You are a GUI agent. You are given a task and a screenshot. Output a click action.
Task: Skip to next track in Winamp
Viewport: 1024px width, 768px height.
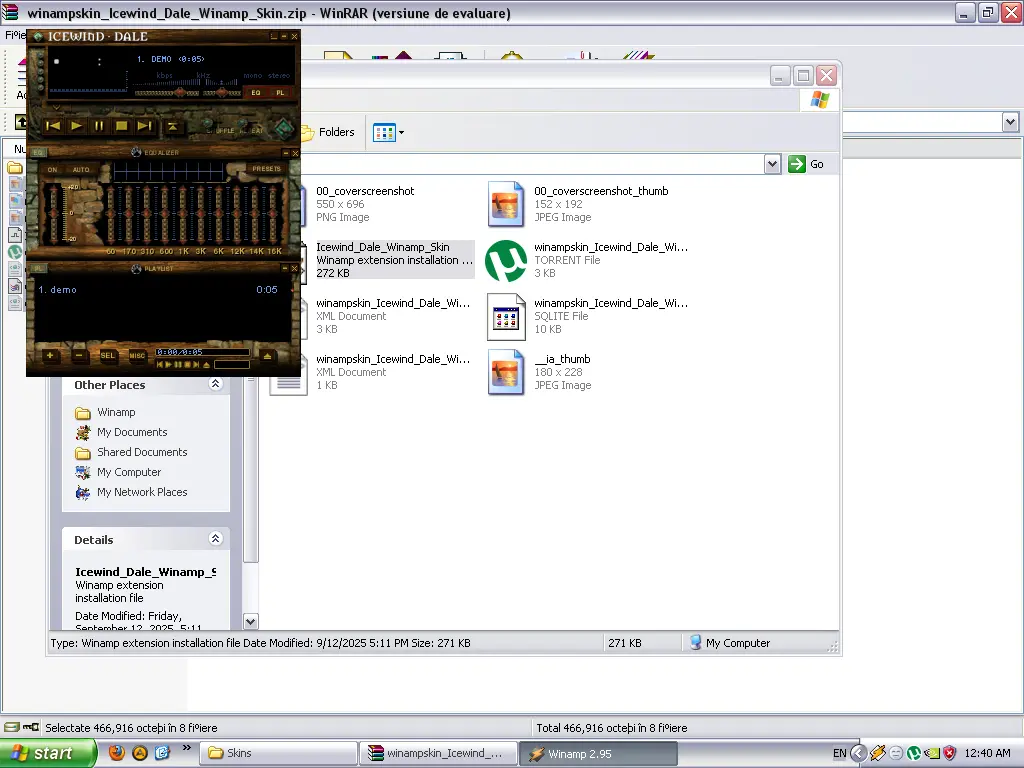click(144, 126)
